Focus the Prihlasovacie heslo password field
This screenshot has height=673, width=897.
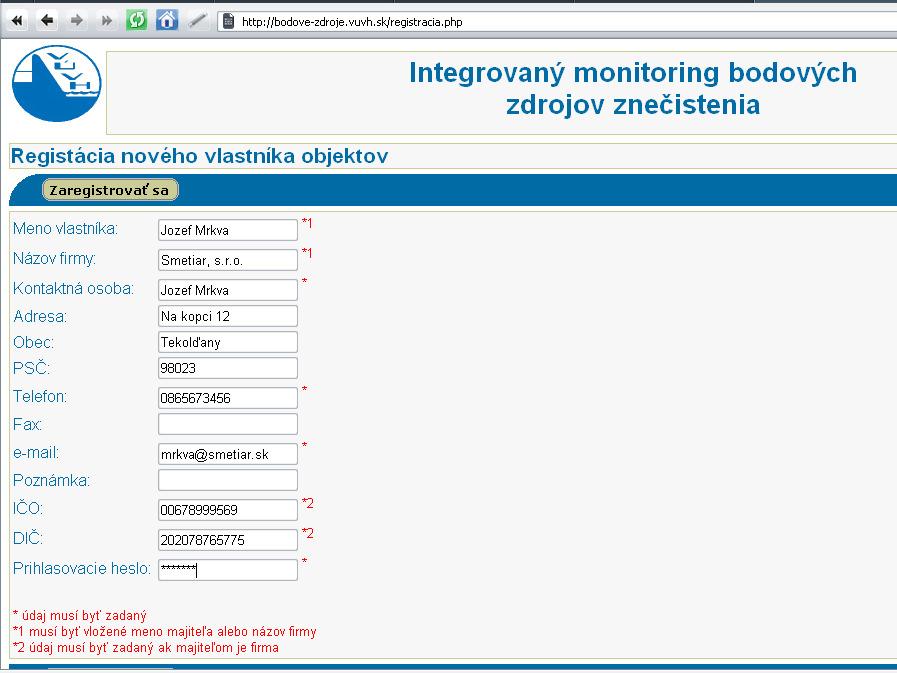228,570
